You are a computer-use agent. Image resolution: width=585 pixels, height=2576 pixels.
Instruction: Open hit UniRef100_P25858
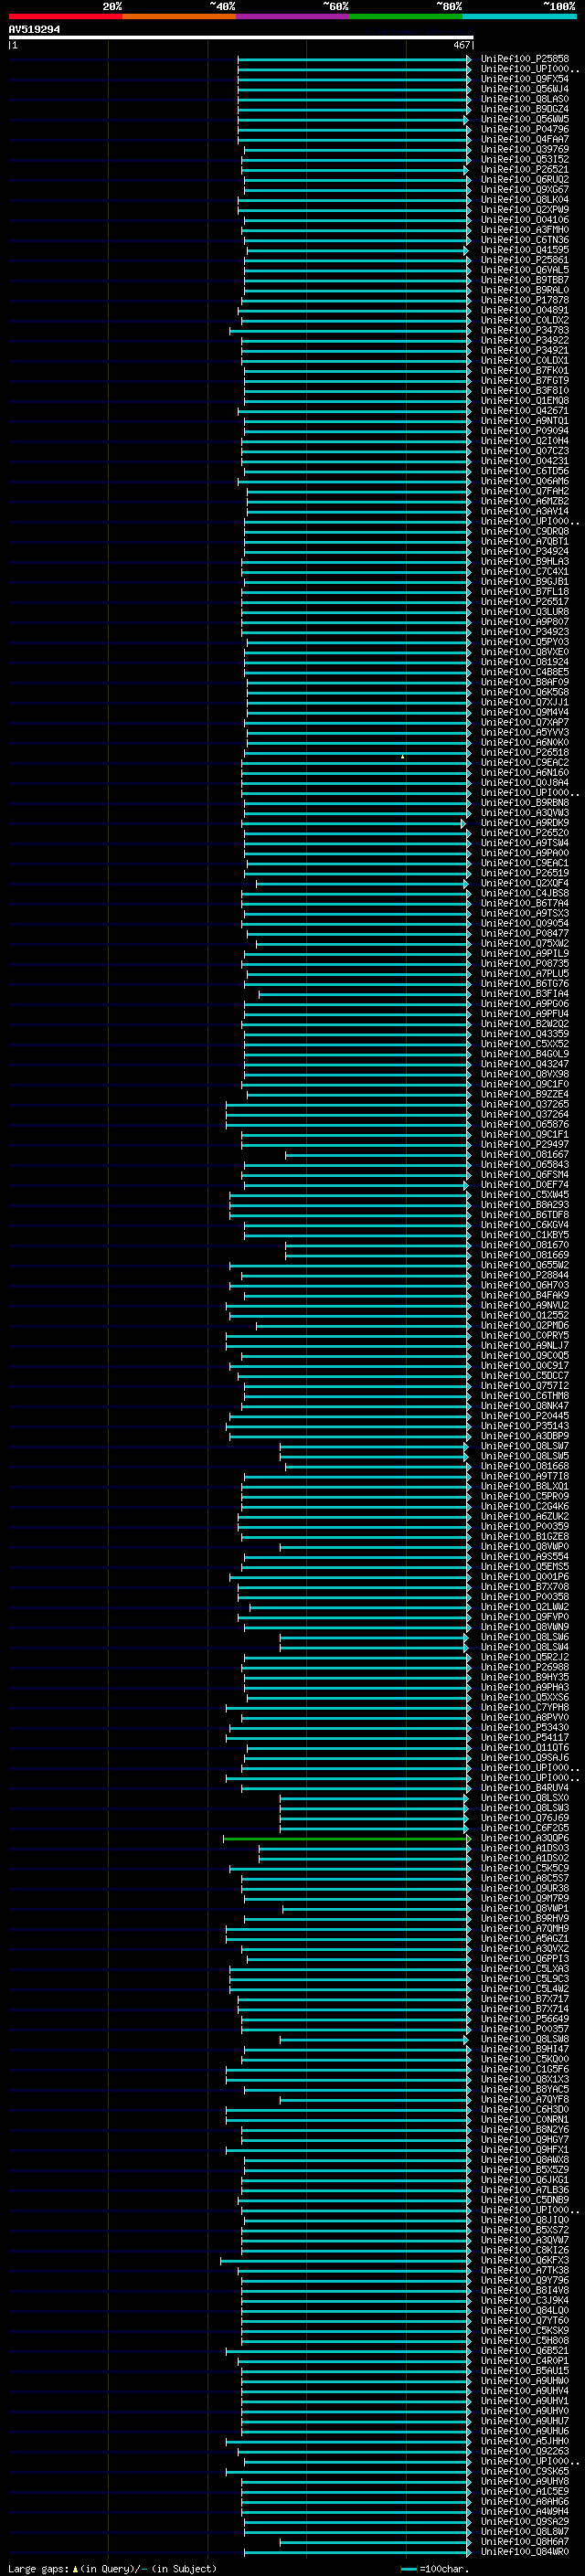524,59
